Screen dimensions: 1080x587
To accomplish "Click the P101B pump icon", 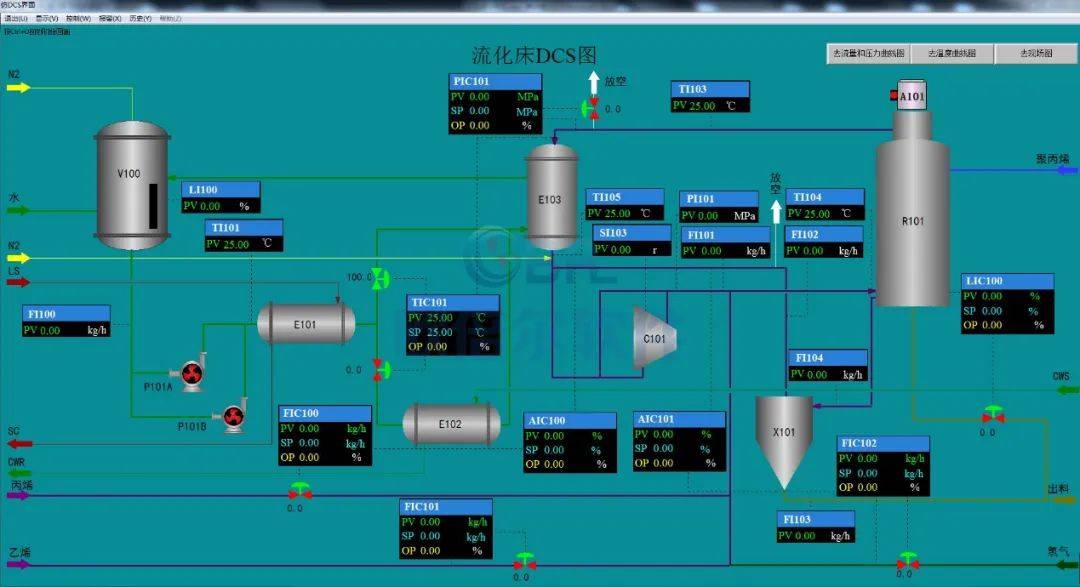I will click(x=233, y=414).
